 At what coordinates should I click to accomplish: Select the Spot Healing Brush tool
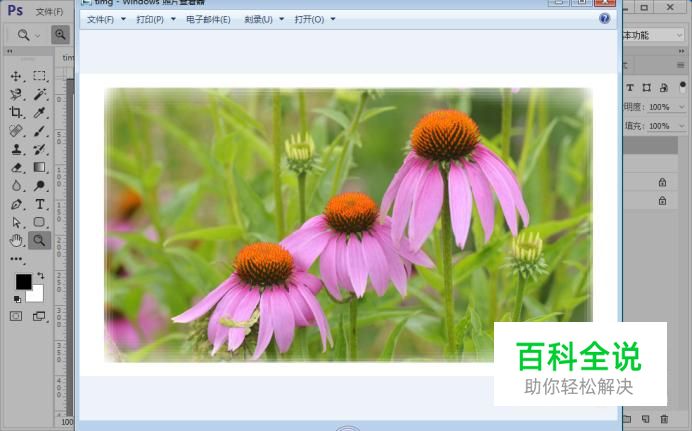tap(16, 131)
